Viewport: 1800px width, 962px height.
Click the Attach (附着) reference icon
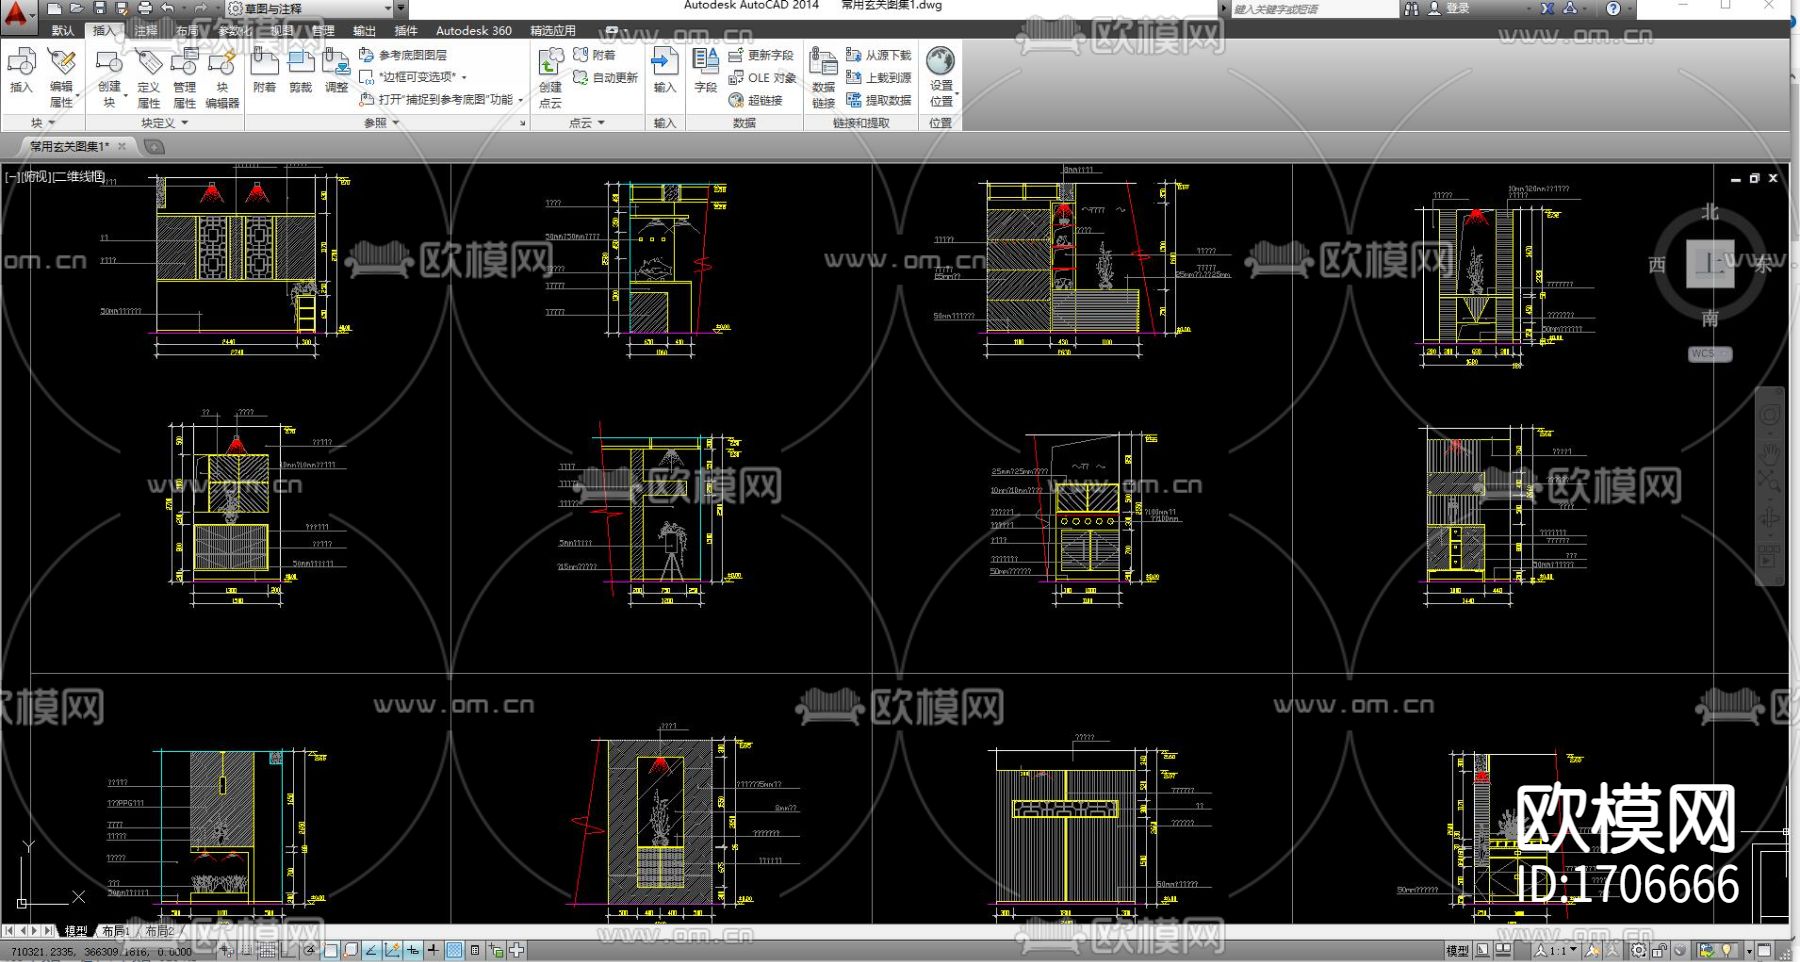264,71
